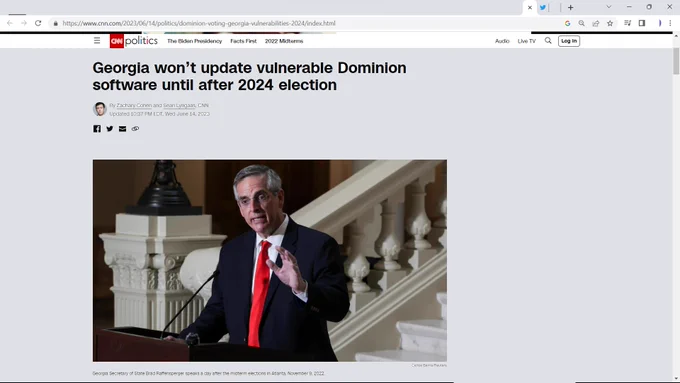Open the politics section link
The width and height of the screenshot is (680, 383).
click(141, 41)
